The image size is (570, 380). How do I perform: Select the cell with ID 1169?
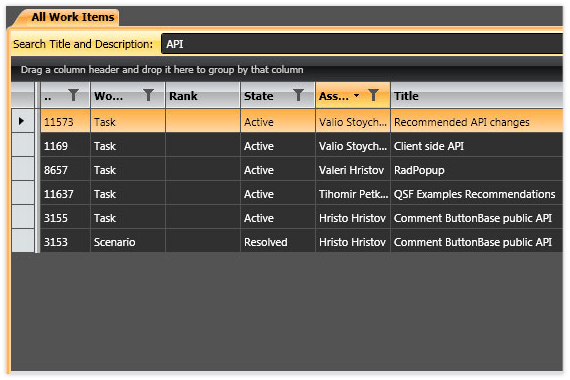pyautogui.click(x=65, y=145)
